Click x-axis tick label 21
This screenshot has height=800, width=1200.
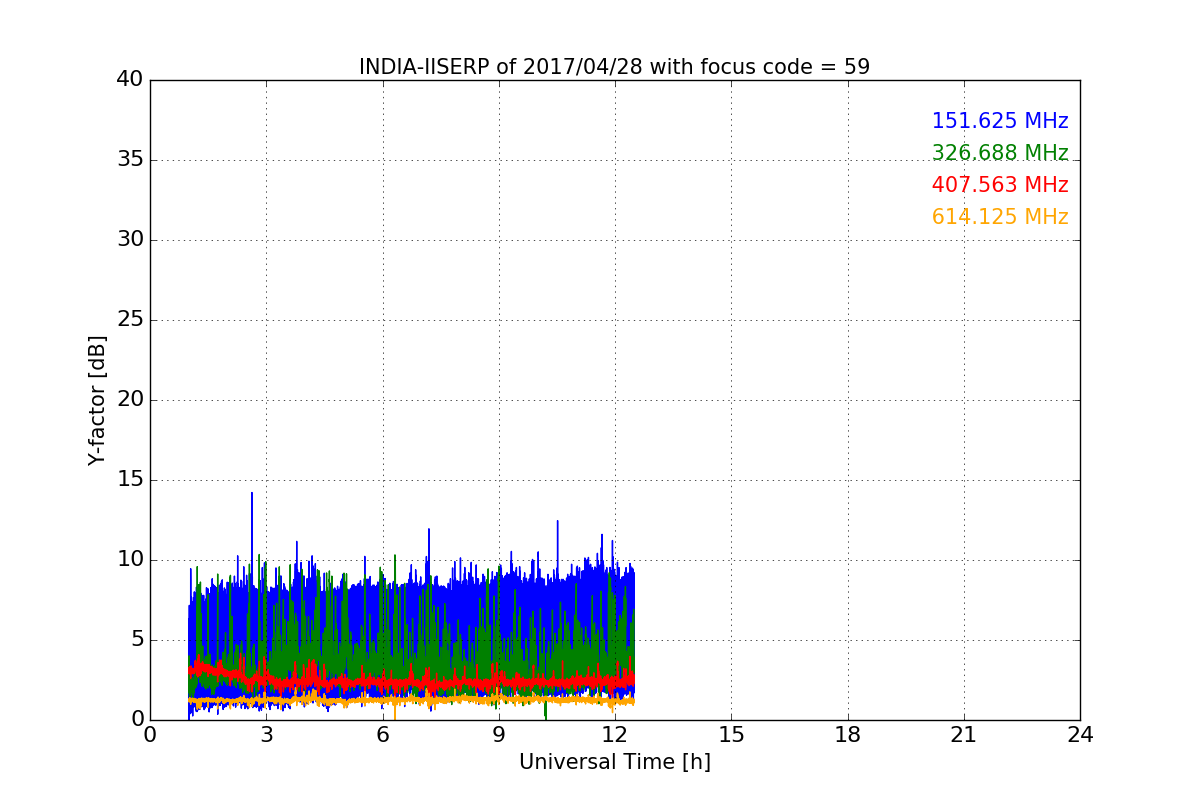pyautogui.click(x=964, y=735)
